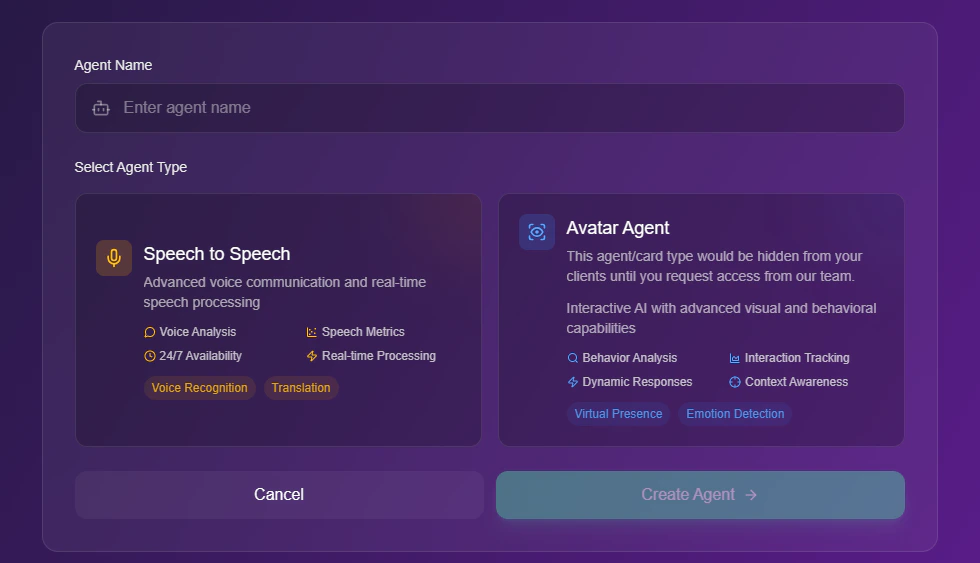Viewport: 980px width, 563px height.
Task: Click the Voice Recognition tag
Action: [x=199, y=388]
